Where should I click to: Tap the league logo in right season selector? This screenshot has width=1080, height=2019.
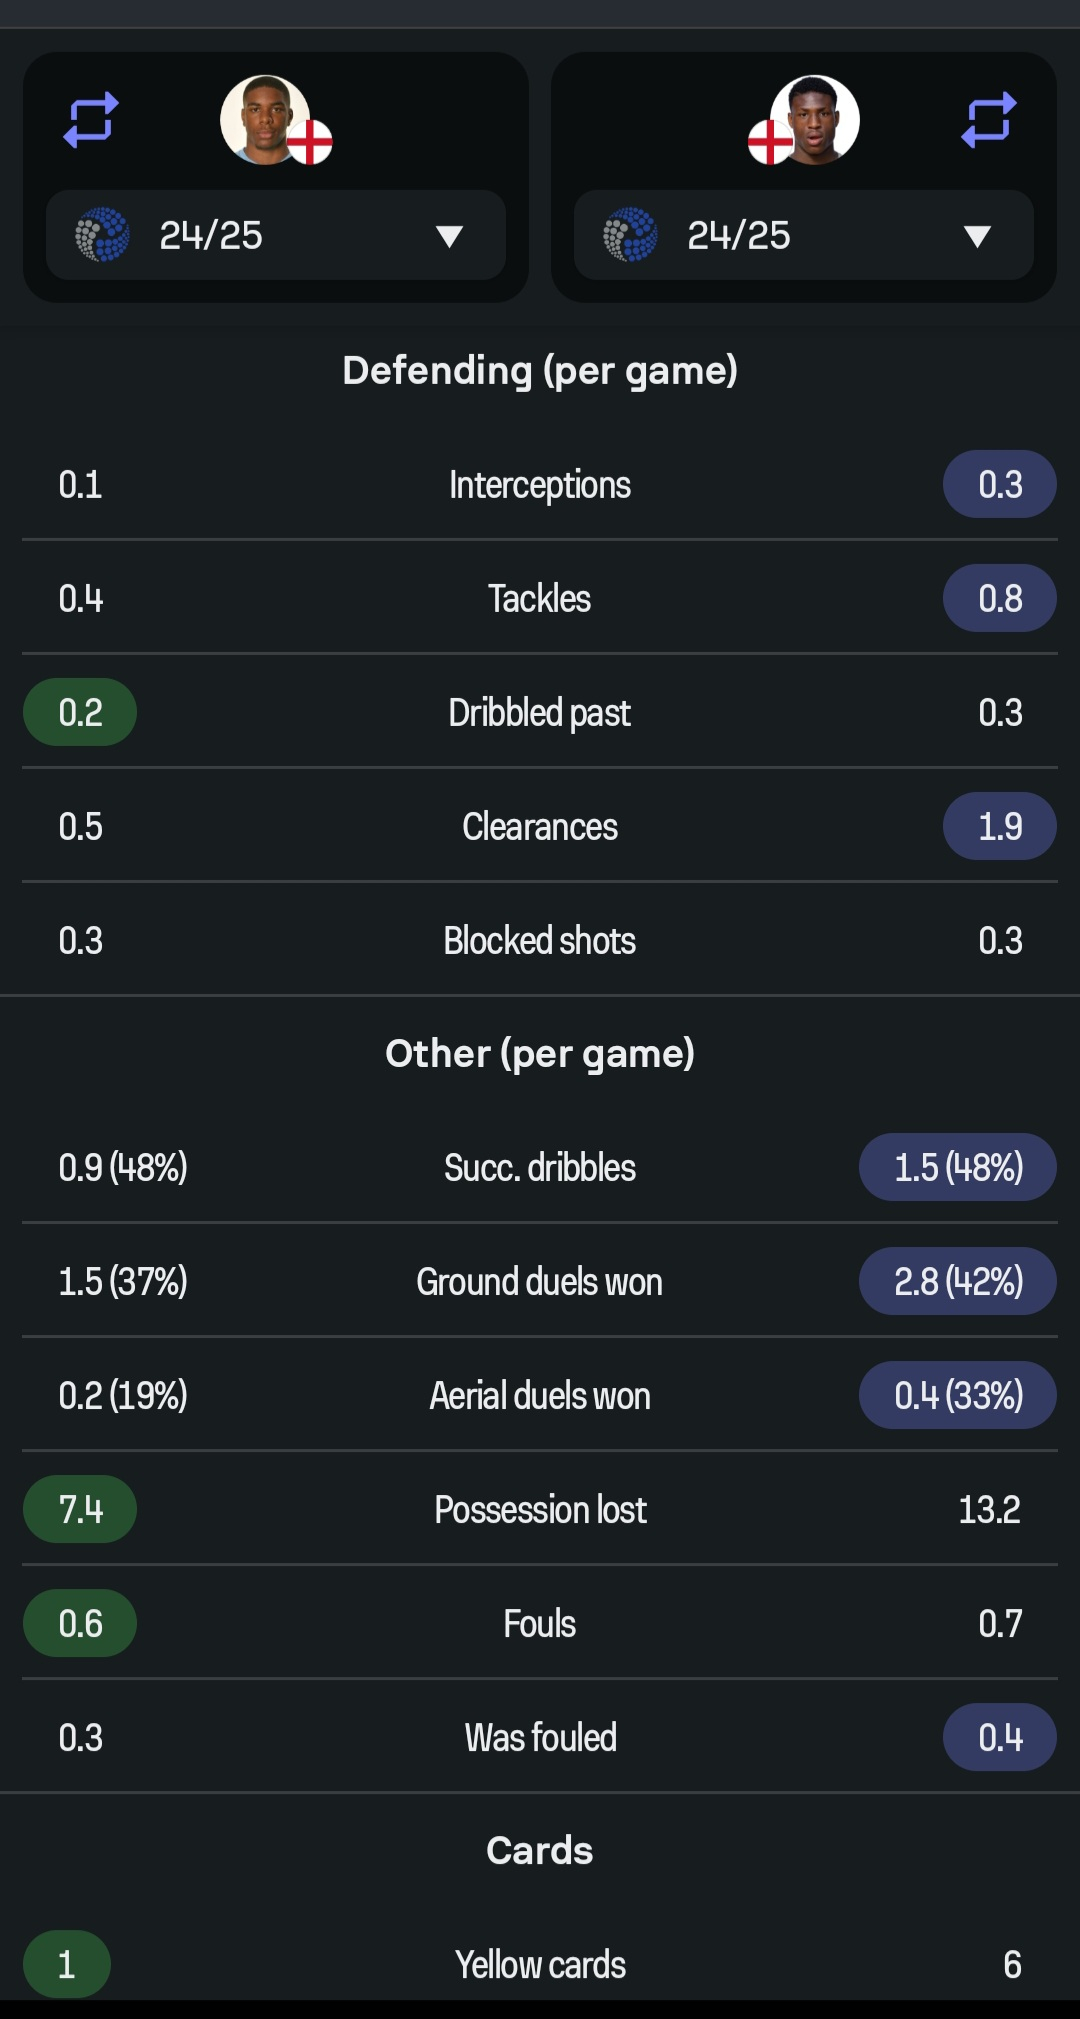coord(630,235)
